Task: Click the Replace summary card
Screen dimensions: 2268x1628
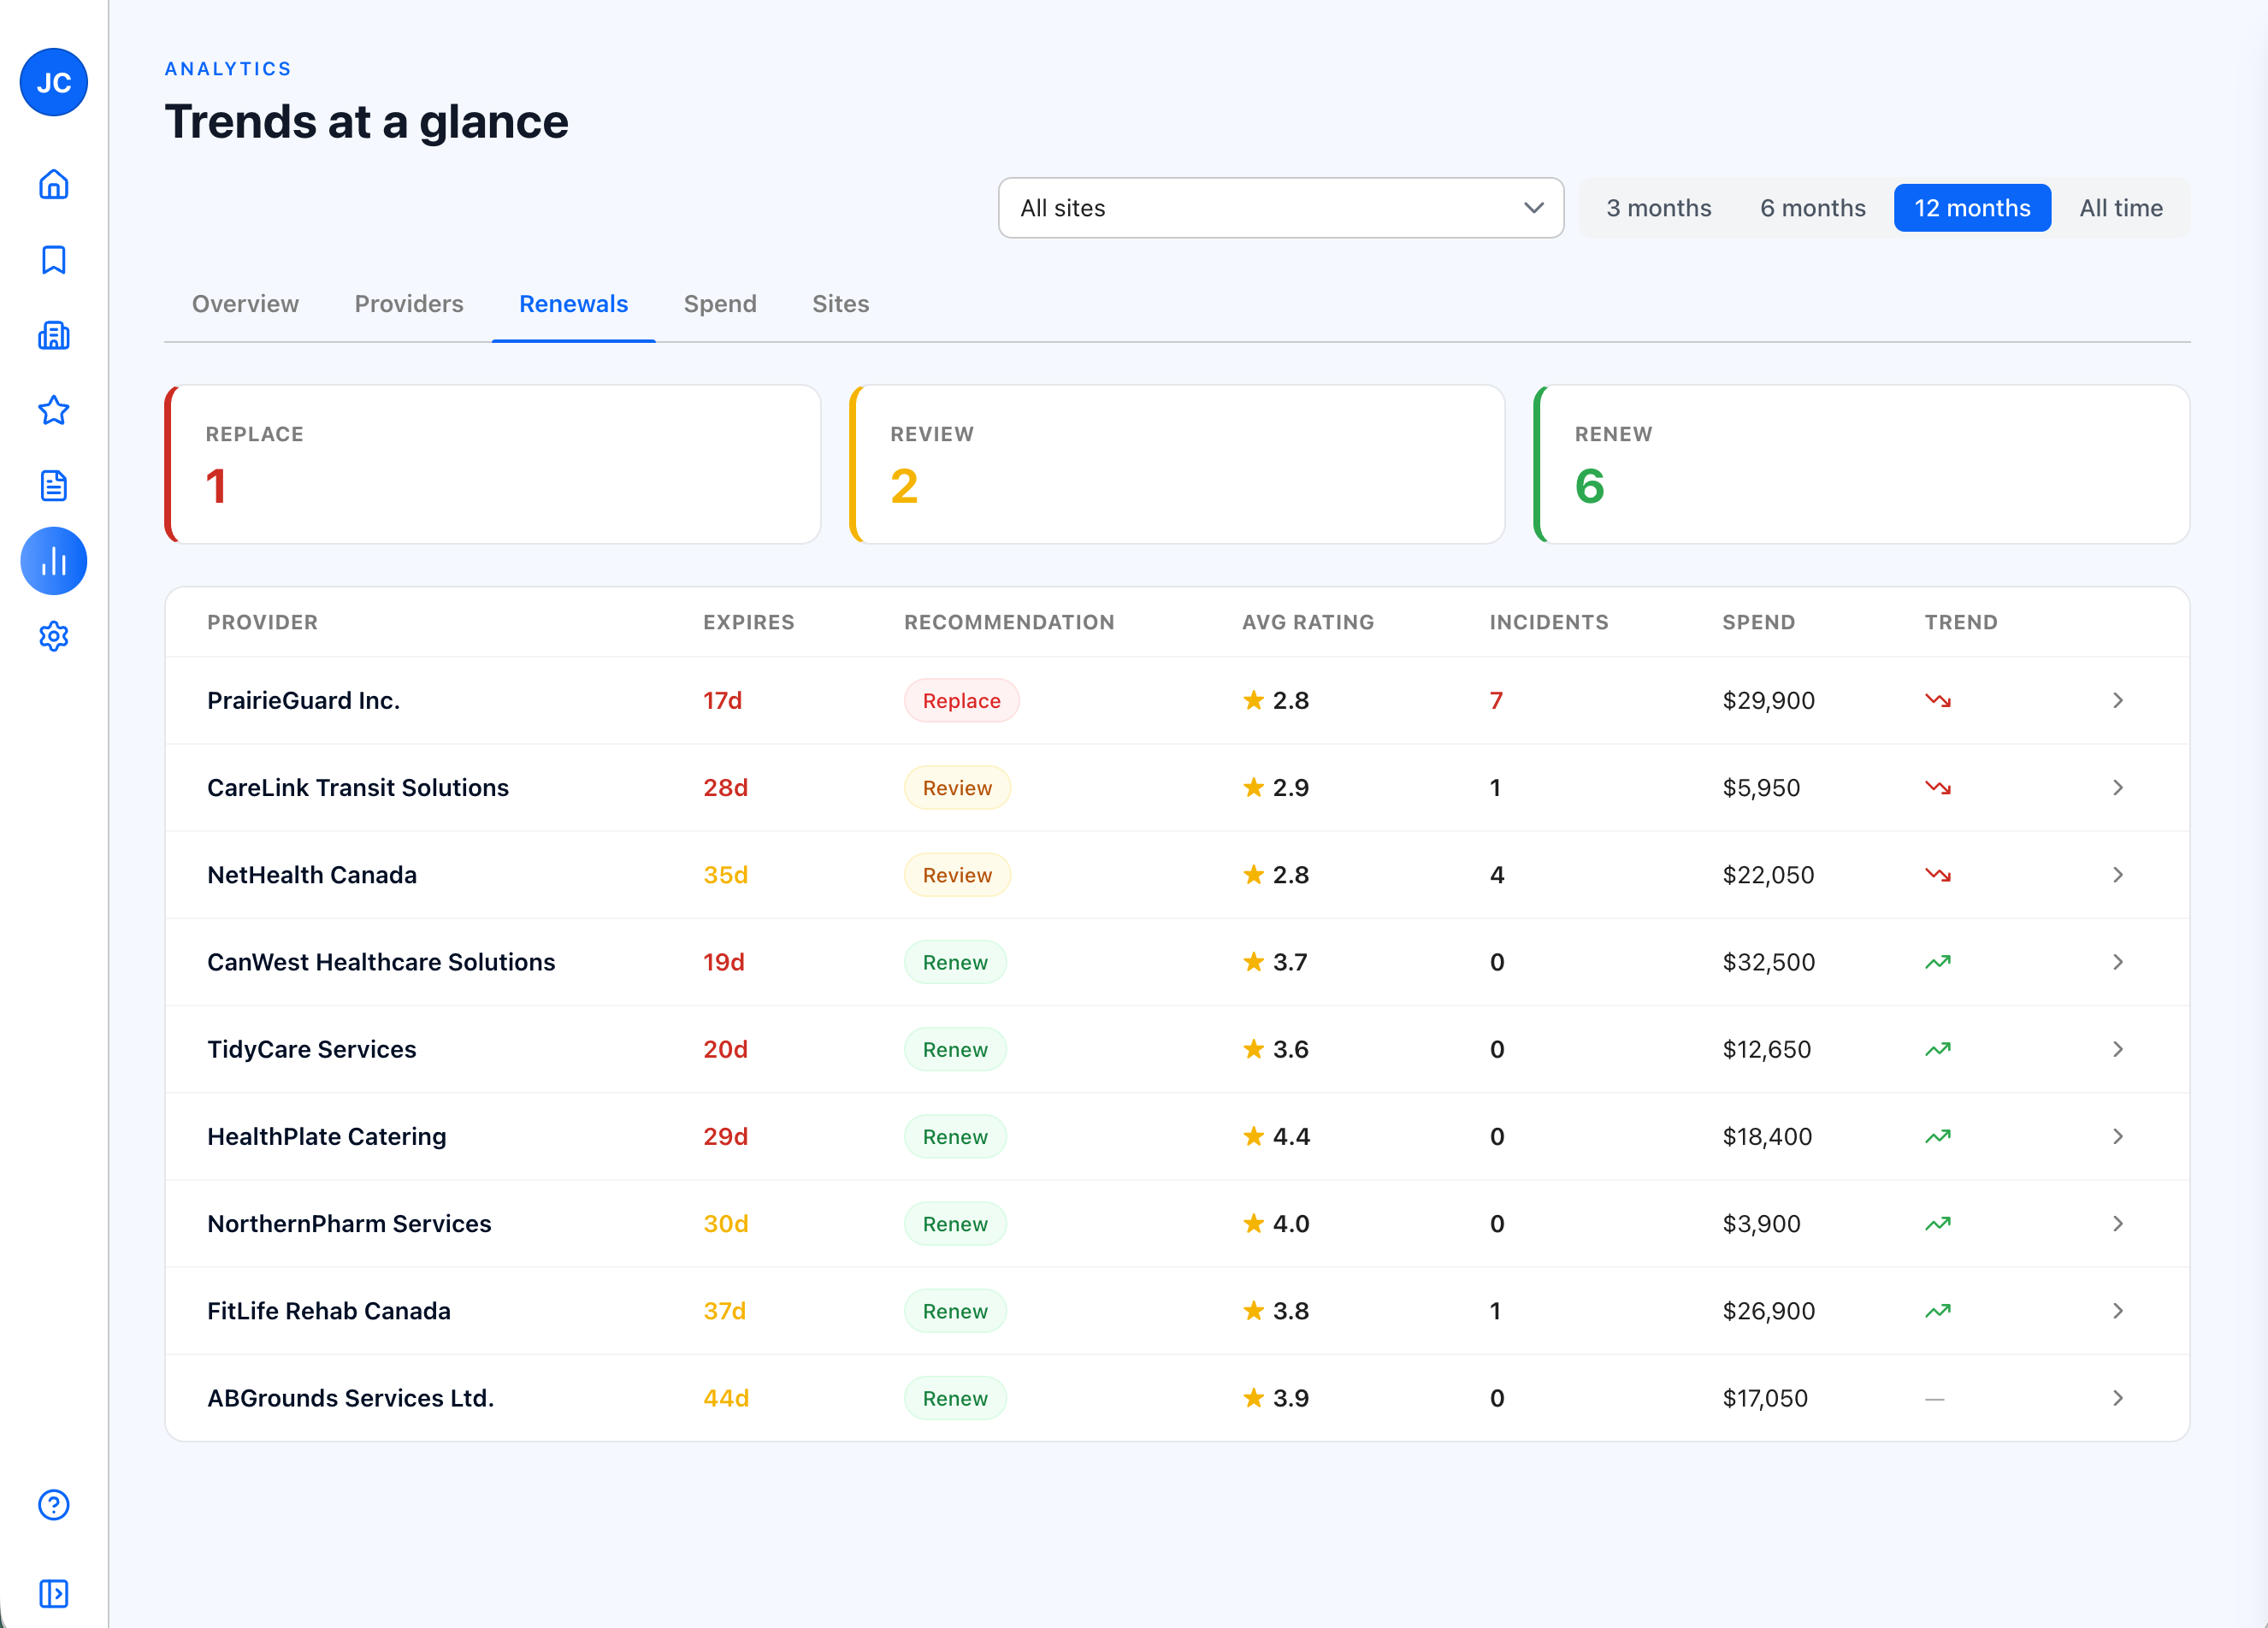Action: point(492,464)
